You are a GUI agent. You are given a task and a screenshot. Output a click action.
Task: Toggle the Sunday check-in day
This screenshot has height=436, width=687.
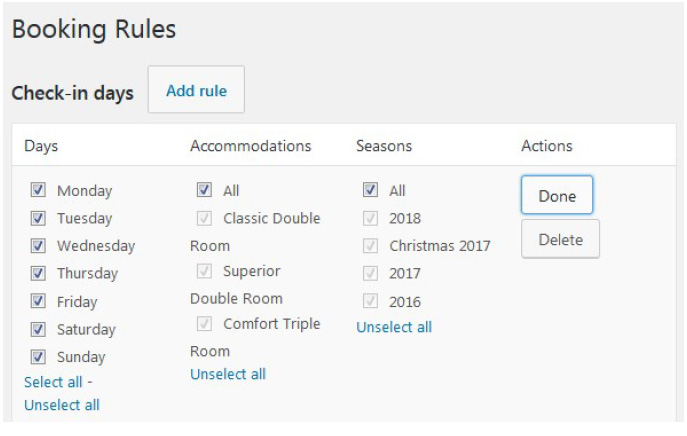[38, 357]
